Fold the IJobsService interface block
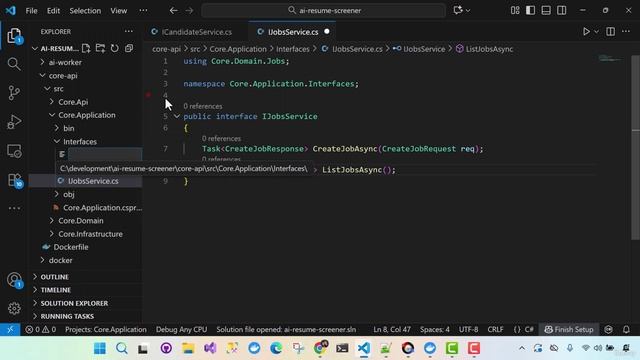The image size is (640, 360). coord(177,116)
